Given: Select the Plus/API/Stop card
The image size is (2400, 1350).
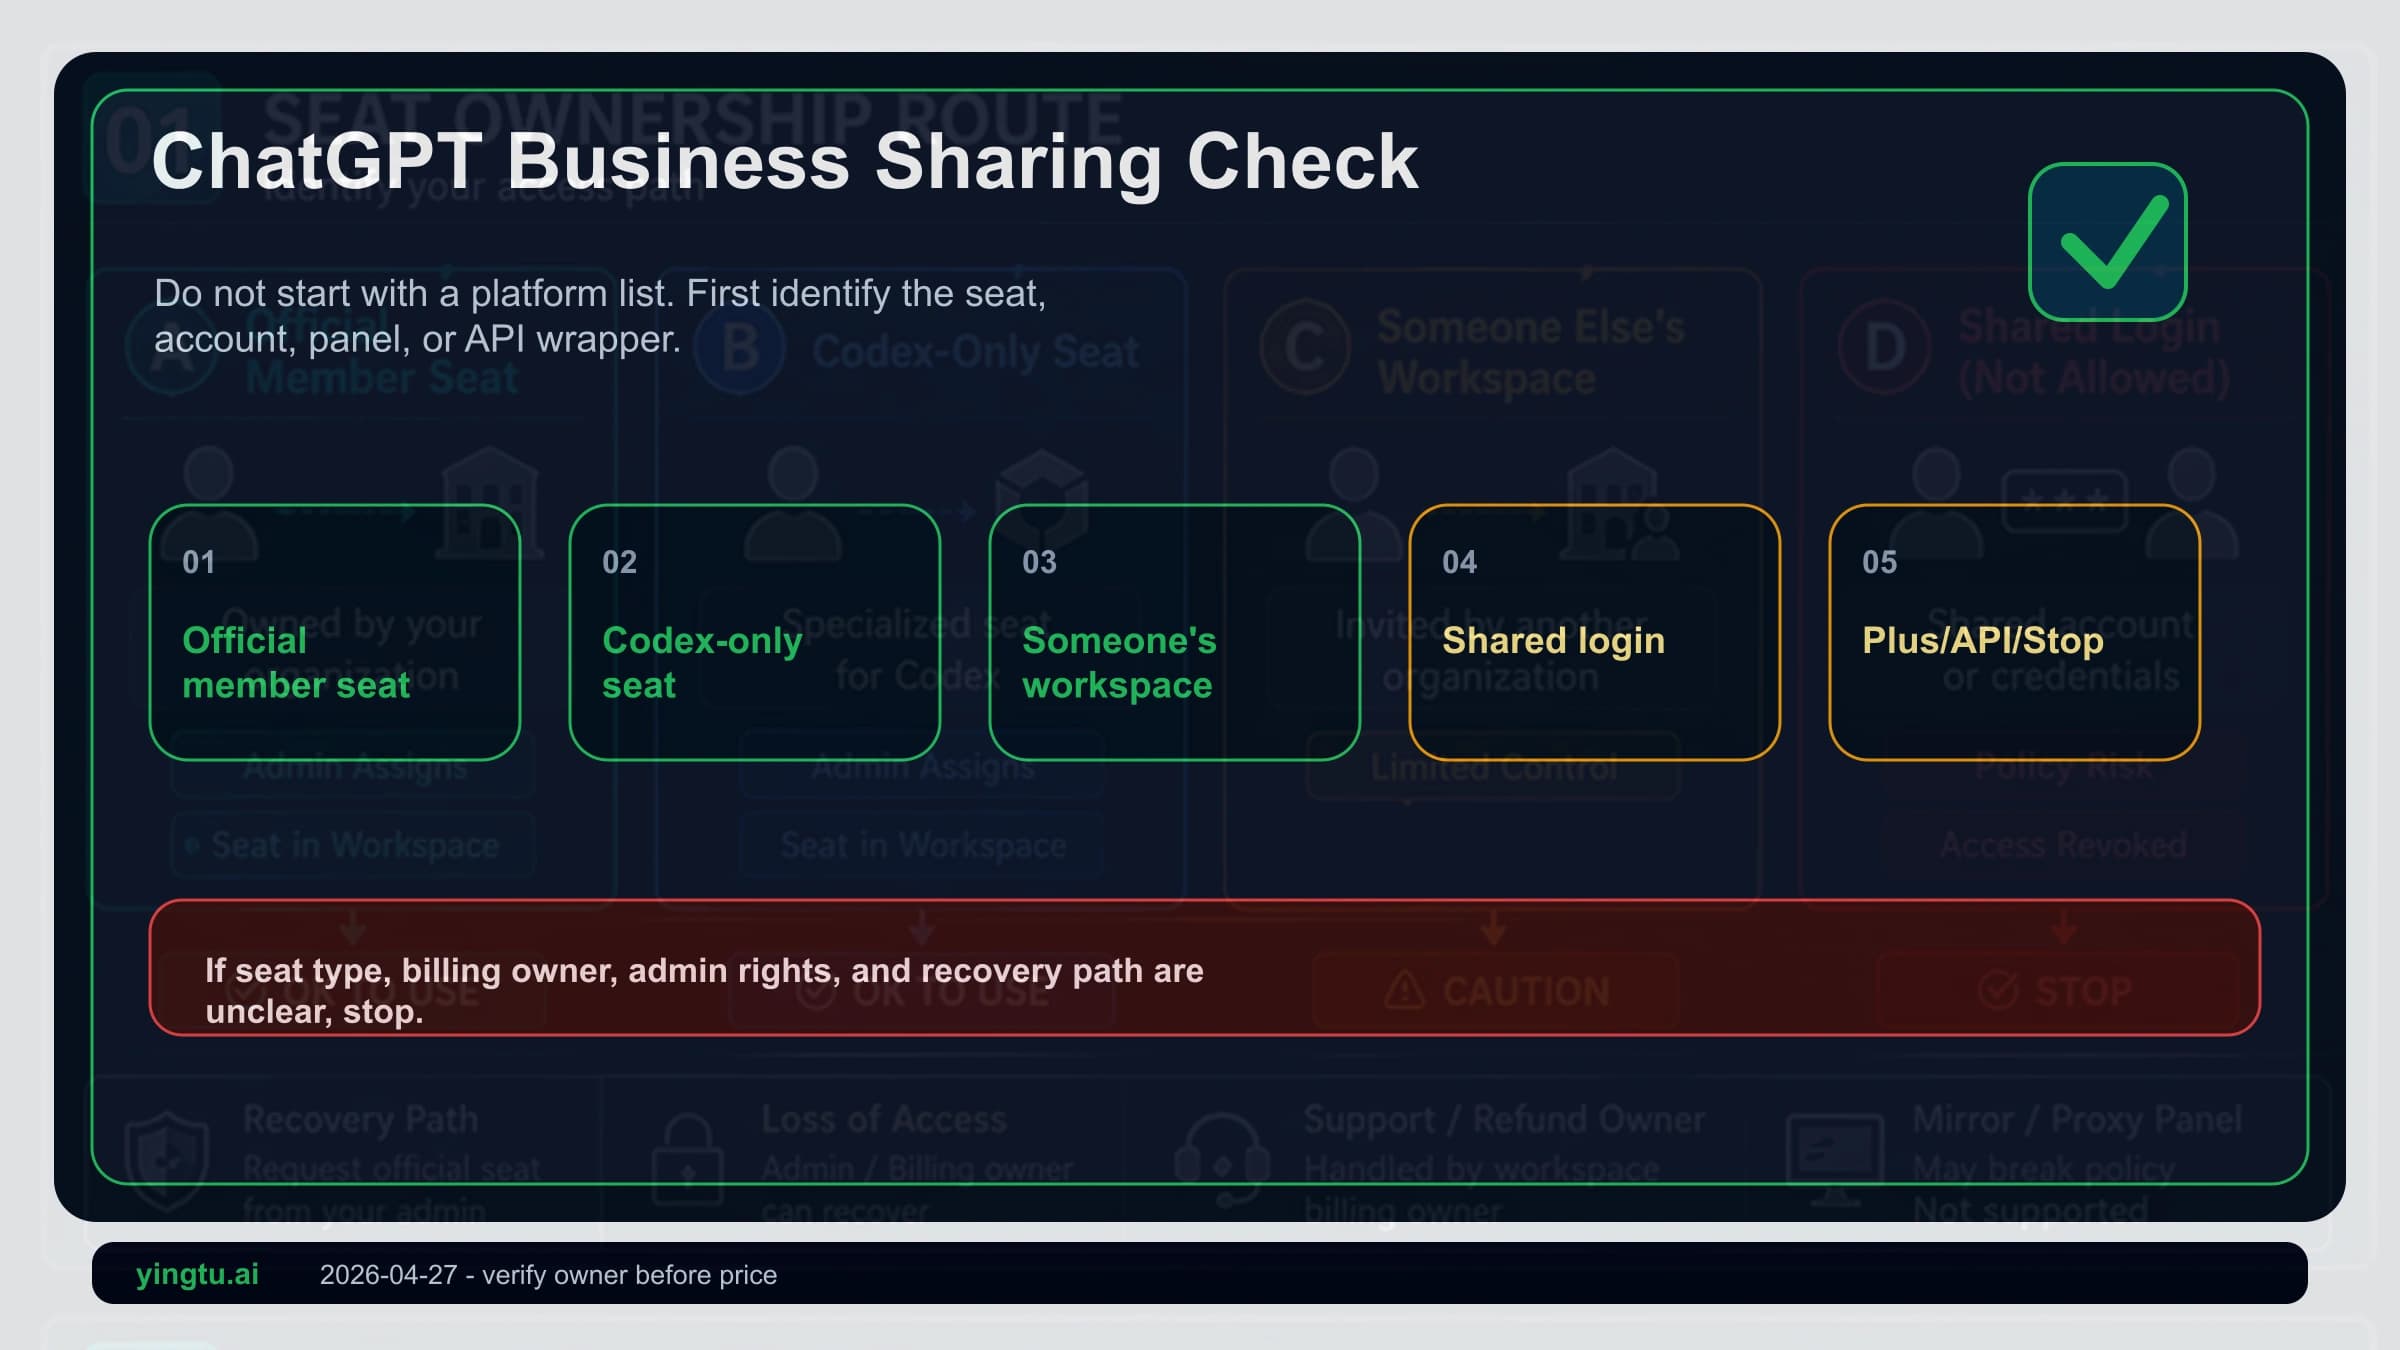Looking at the screenshot, I should click(x=2015, y=633).
